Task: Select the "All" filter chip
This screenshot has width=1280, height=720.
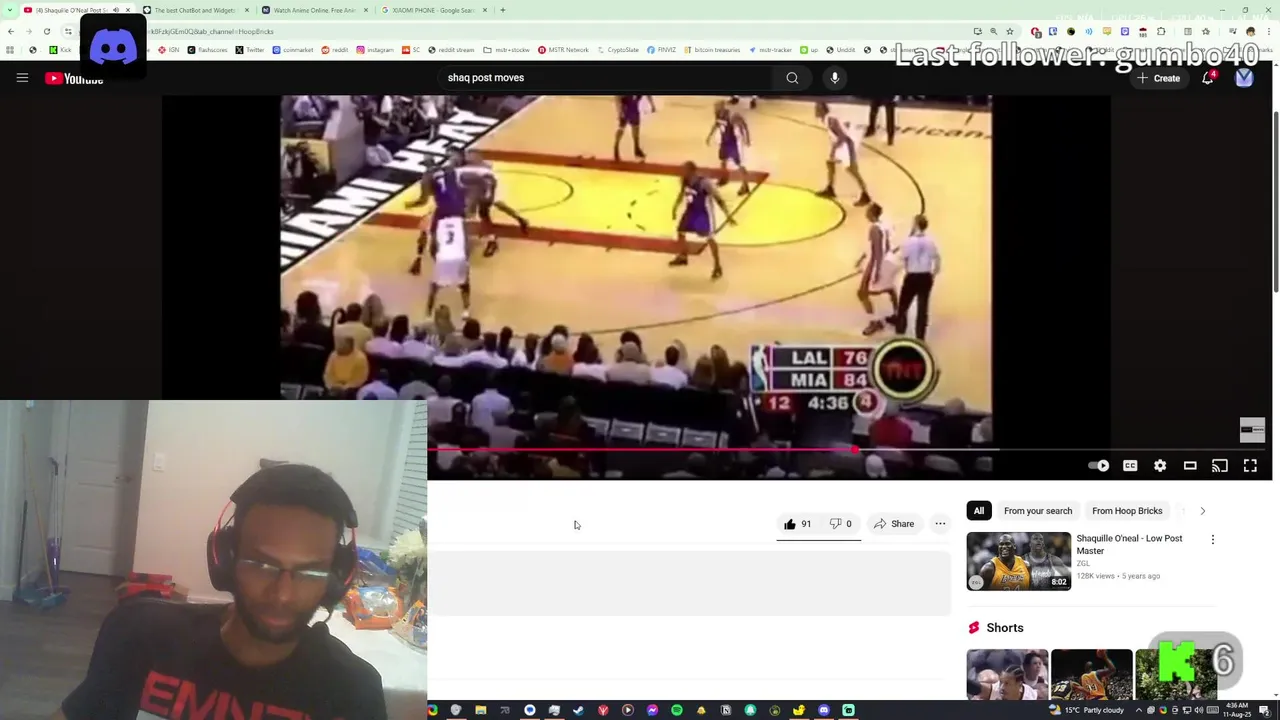Action: 979,511
